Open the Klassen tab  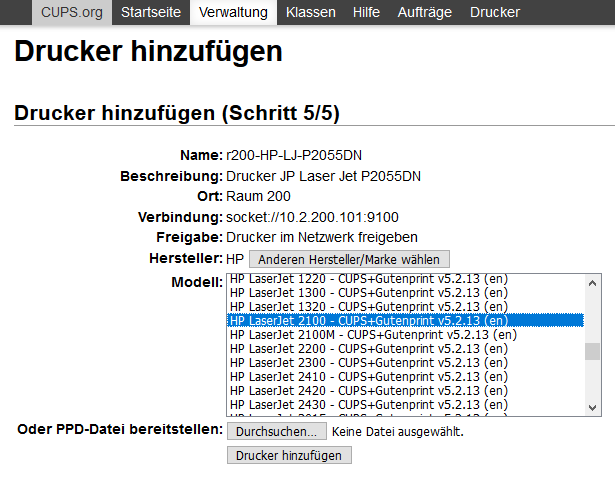coord(311,12)
